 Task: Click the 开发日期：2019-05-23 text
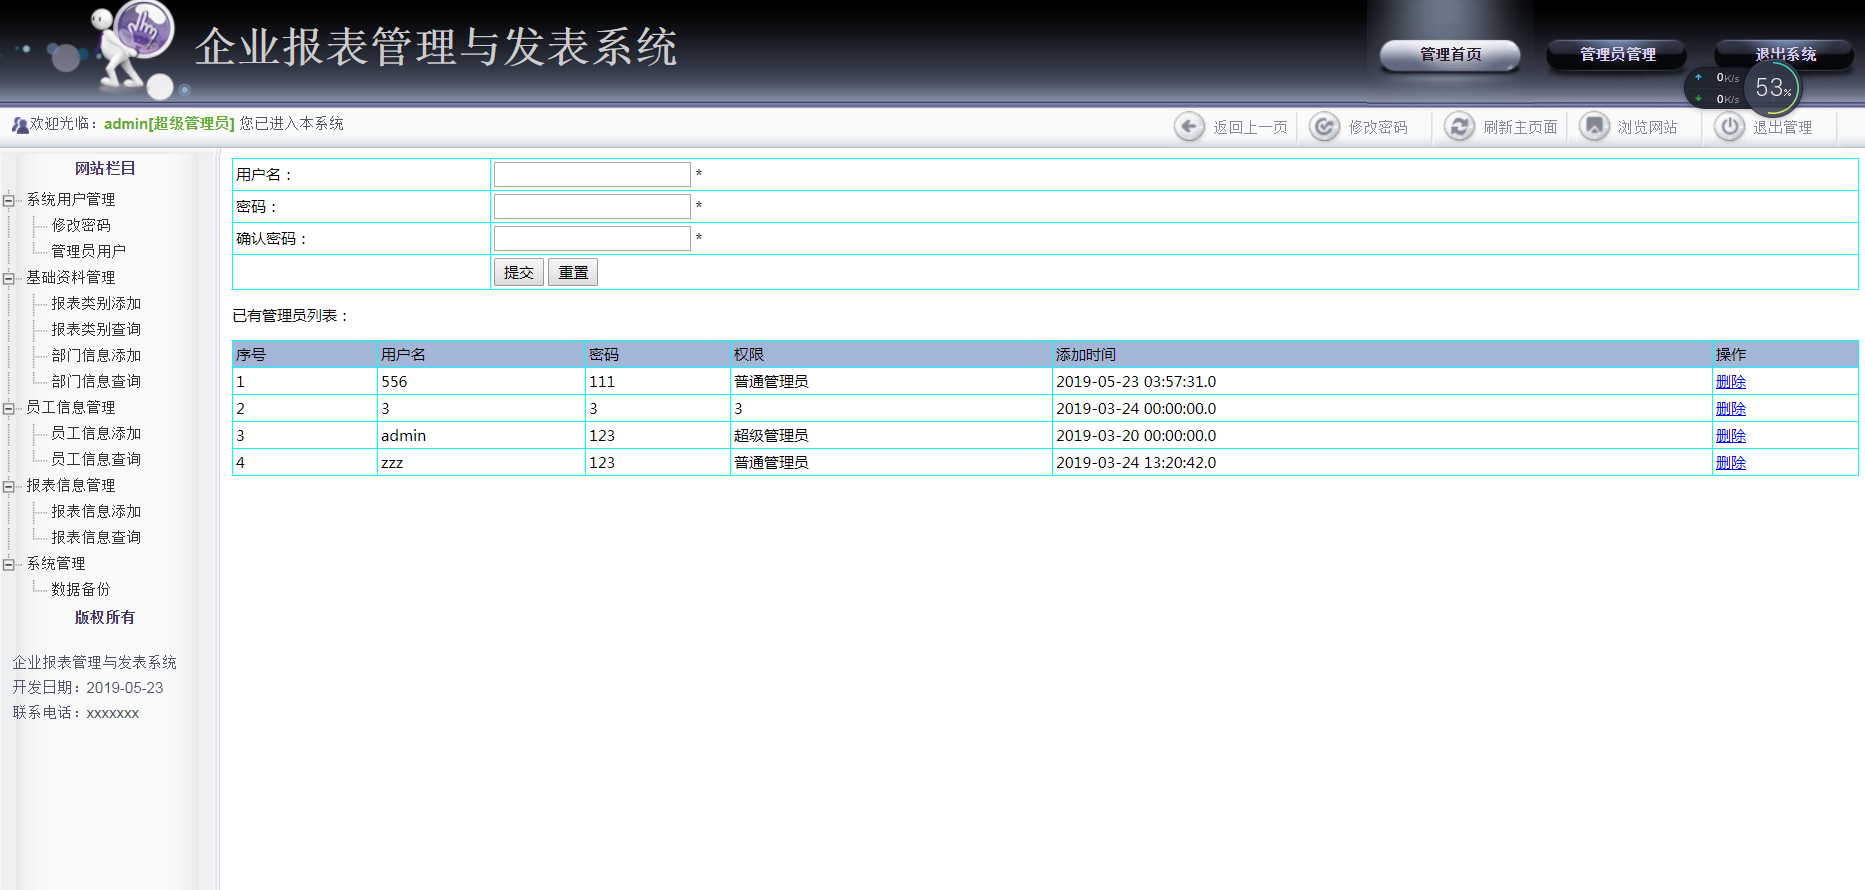(88, 687)
